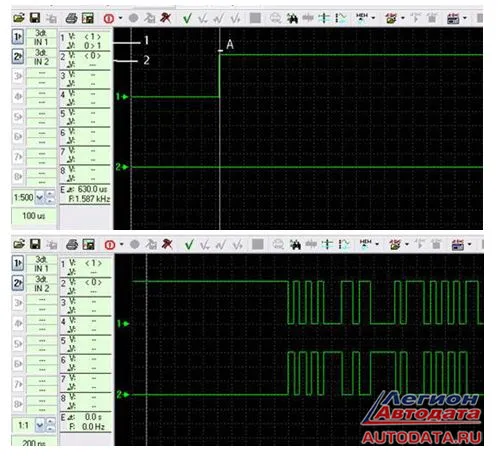Click the open file folder icon in top window
The width and height of the screenshot is (498, 456).
coord(19,18)
